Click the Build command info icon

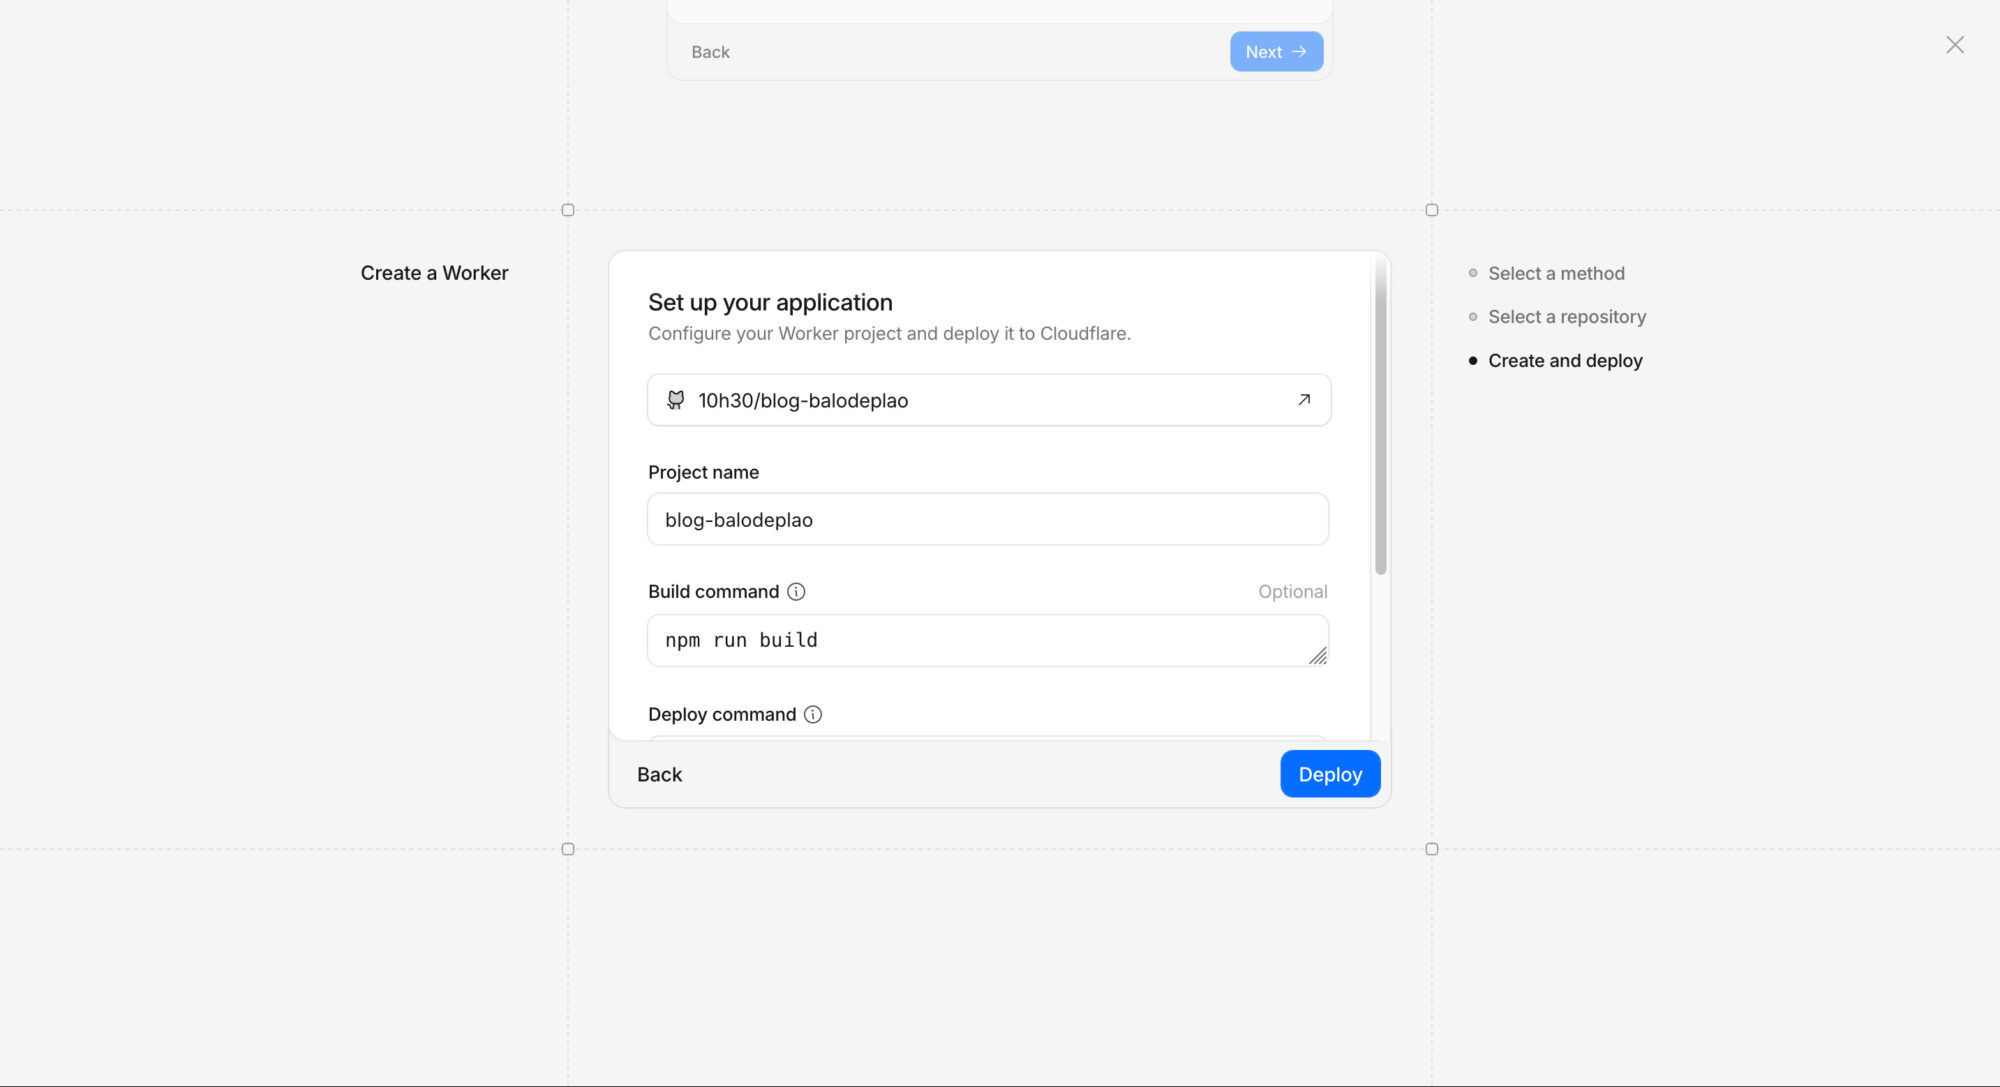(x=796, y=592)
